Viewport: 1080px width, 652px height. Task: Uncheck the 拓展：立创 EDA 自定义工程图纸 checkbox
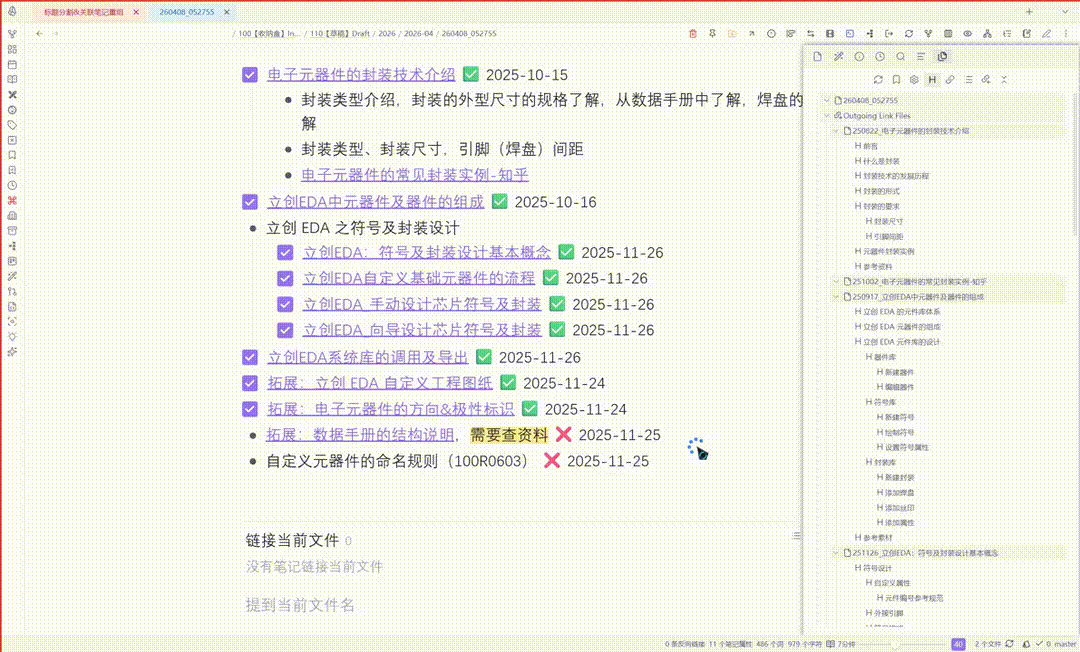tap(250, 383)
